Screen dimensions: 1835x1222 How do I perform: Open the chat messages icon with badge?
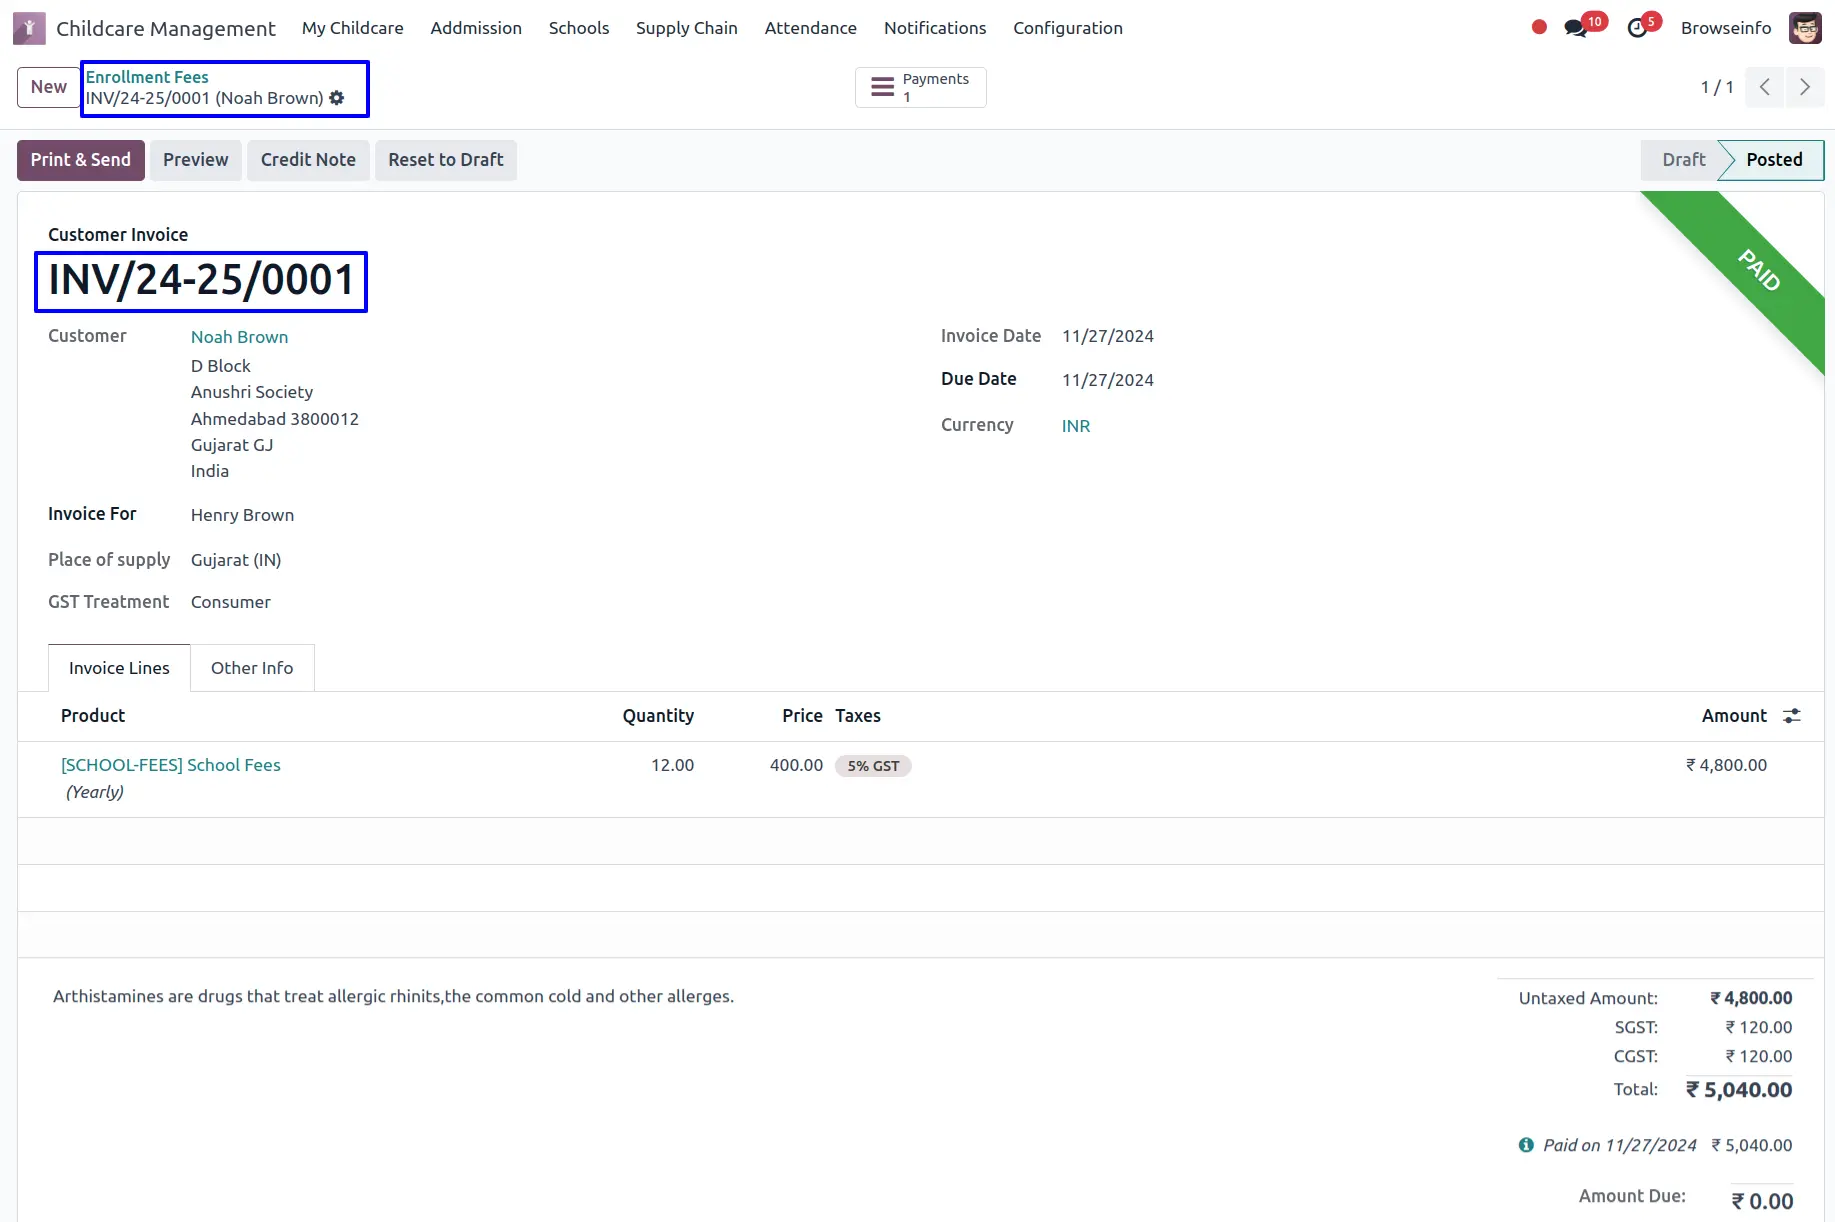coord(1576,28)
